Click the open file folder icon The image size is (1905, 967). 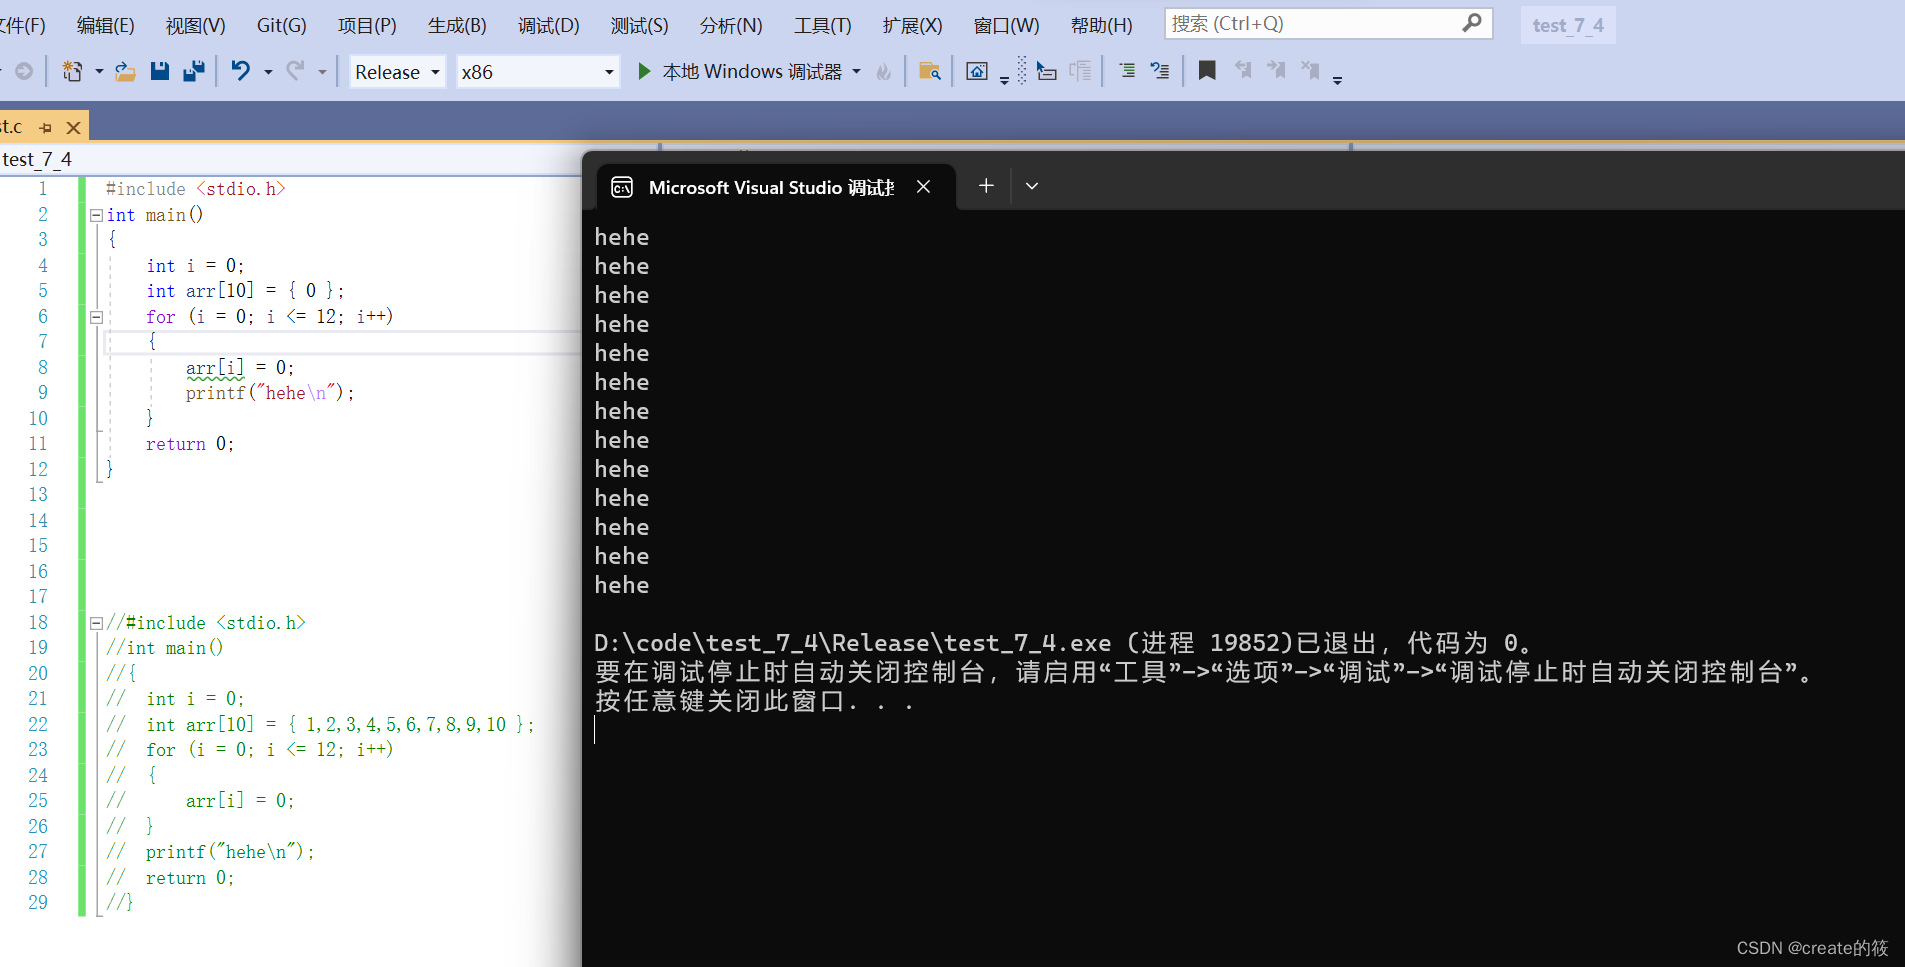125,71
